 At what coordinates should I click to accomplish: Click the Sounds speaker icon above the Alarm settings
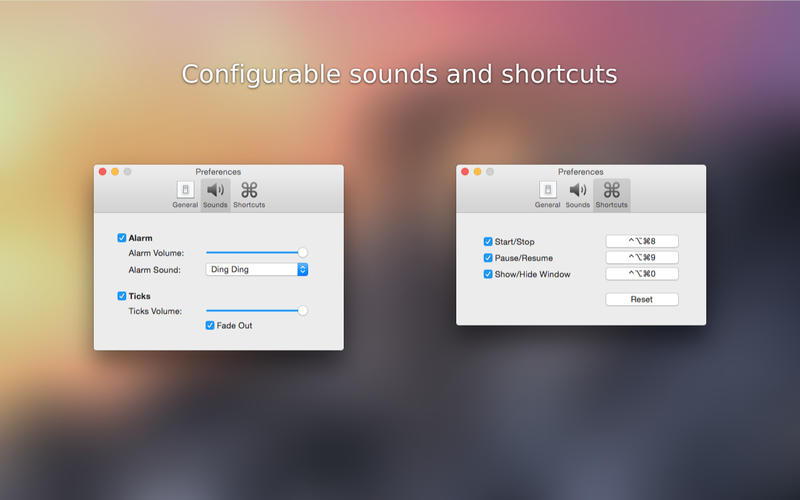click(x=215, y=191)
